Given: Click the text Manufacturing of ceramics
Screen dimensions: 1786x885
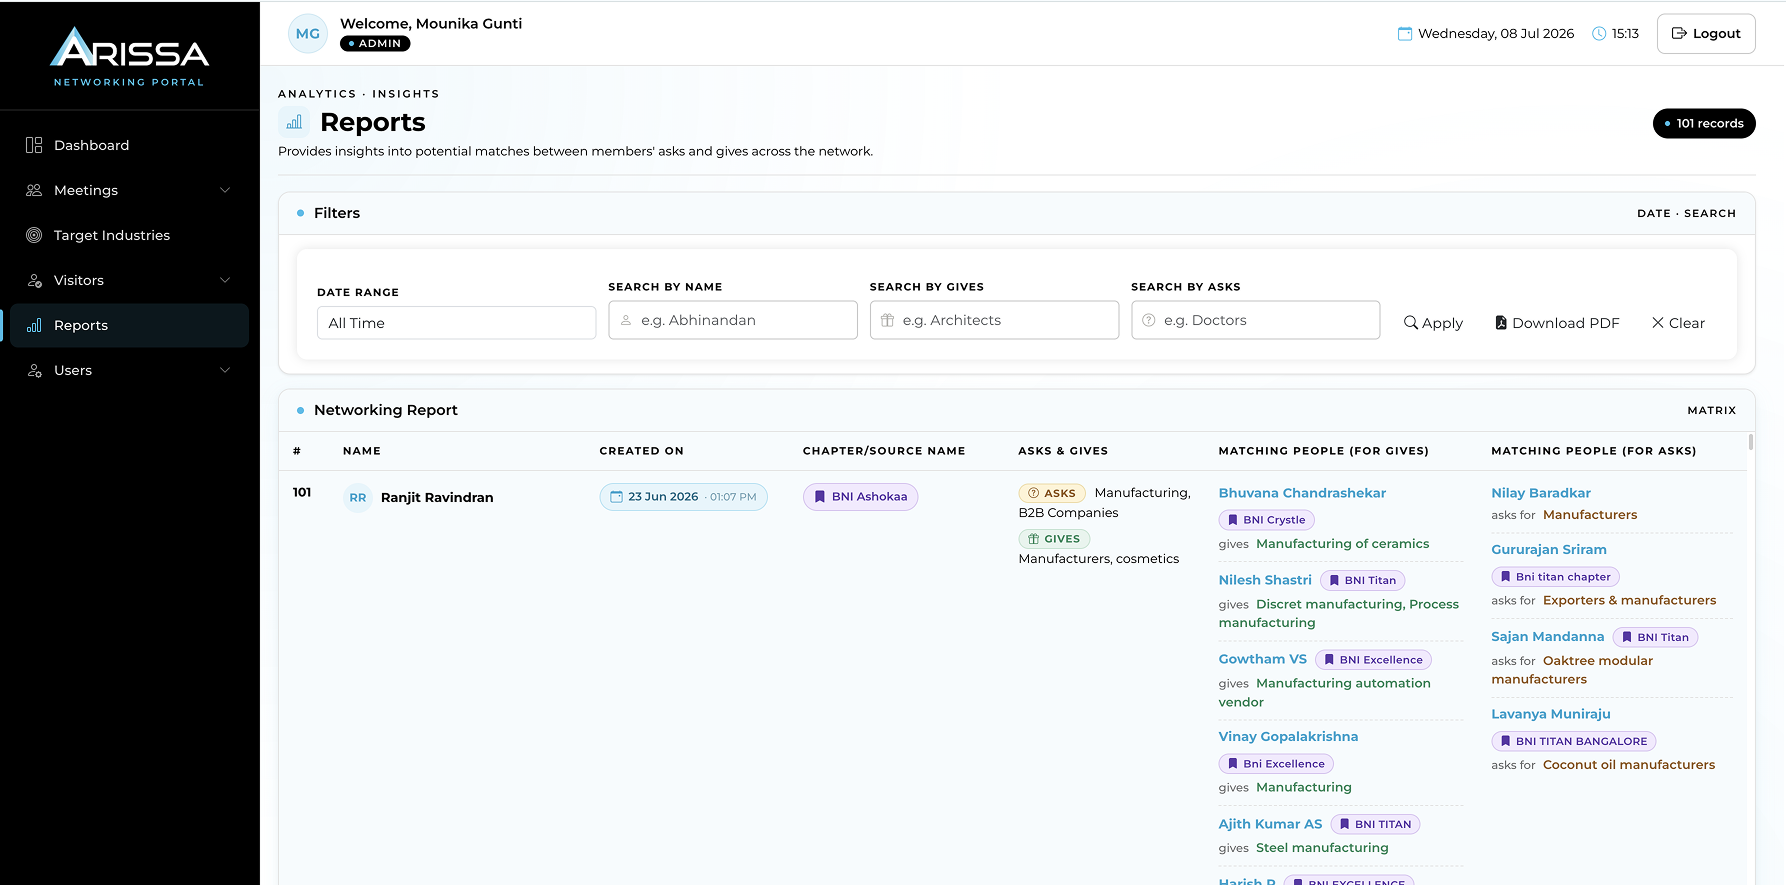Looking at the screenshot, I should click(x=1343, y=544).
